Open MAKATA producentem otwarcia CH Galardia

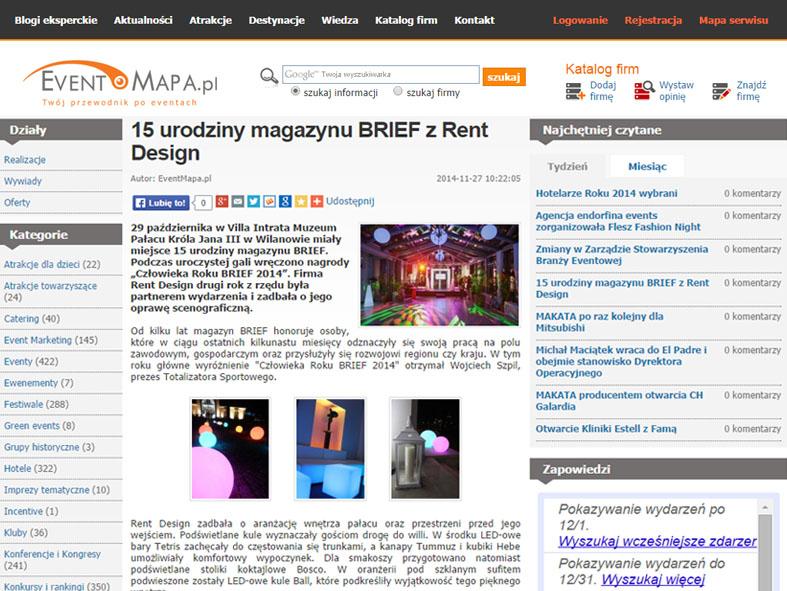[619, 401]
